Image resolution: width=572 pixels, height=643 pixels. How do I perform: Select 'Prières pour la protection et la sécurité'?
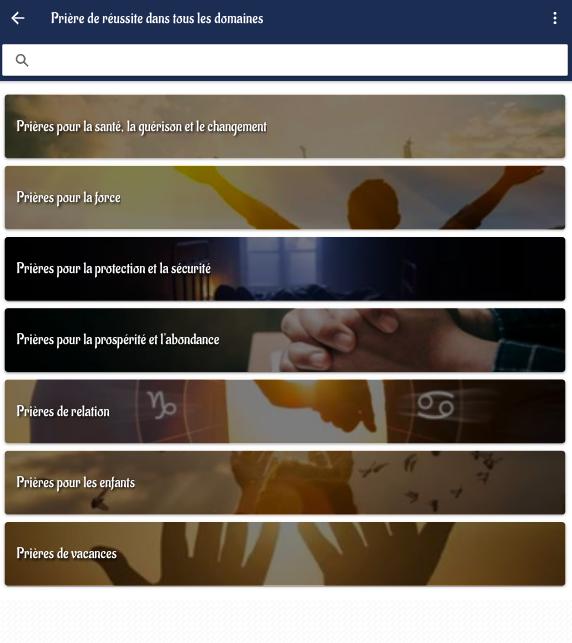[285, 269]
